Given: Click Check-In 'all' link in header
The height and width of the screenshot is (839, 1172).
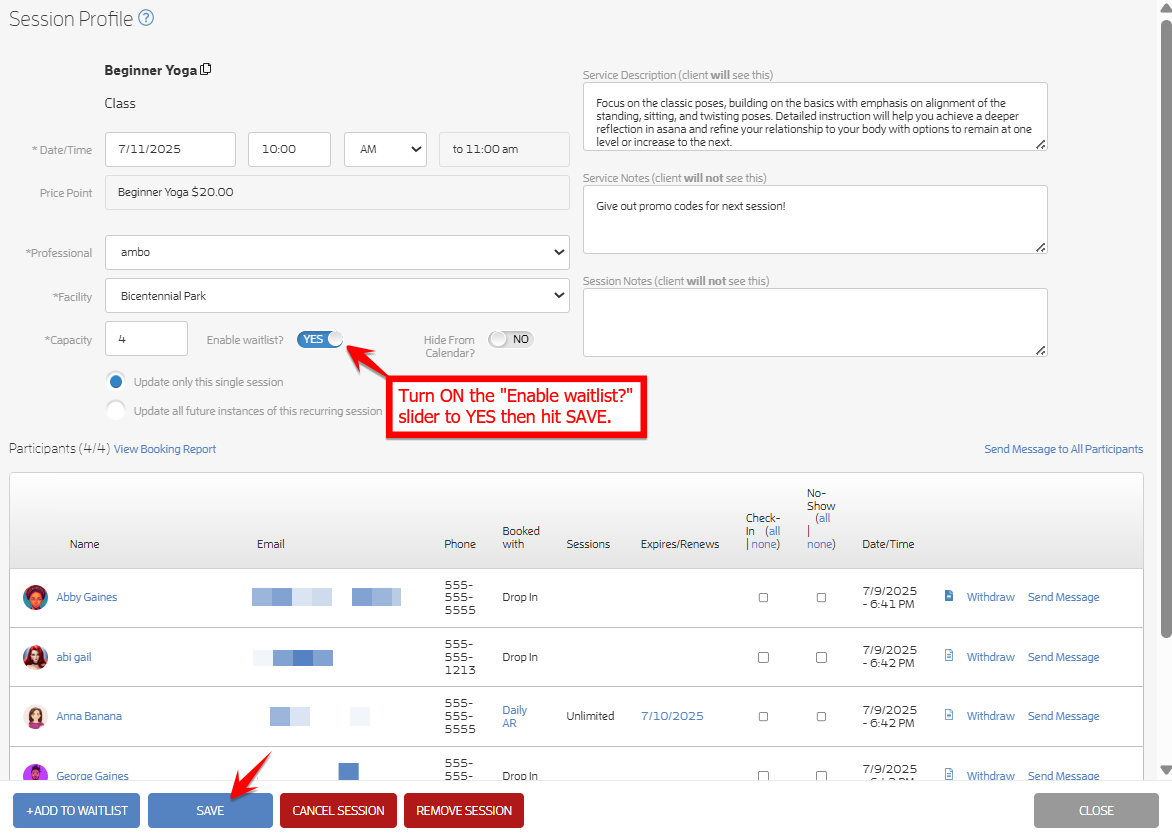Looking at the screenshot, I should click(774, 531).
